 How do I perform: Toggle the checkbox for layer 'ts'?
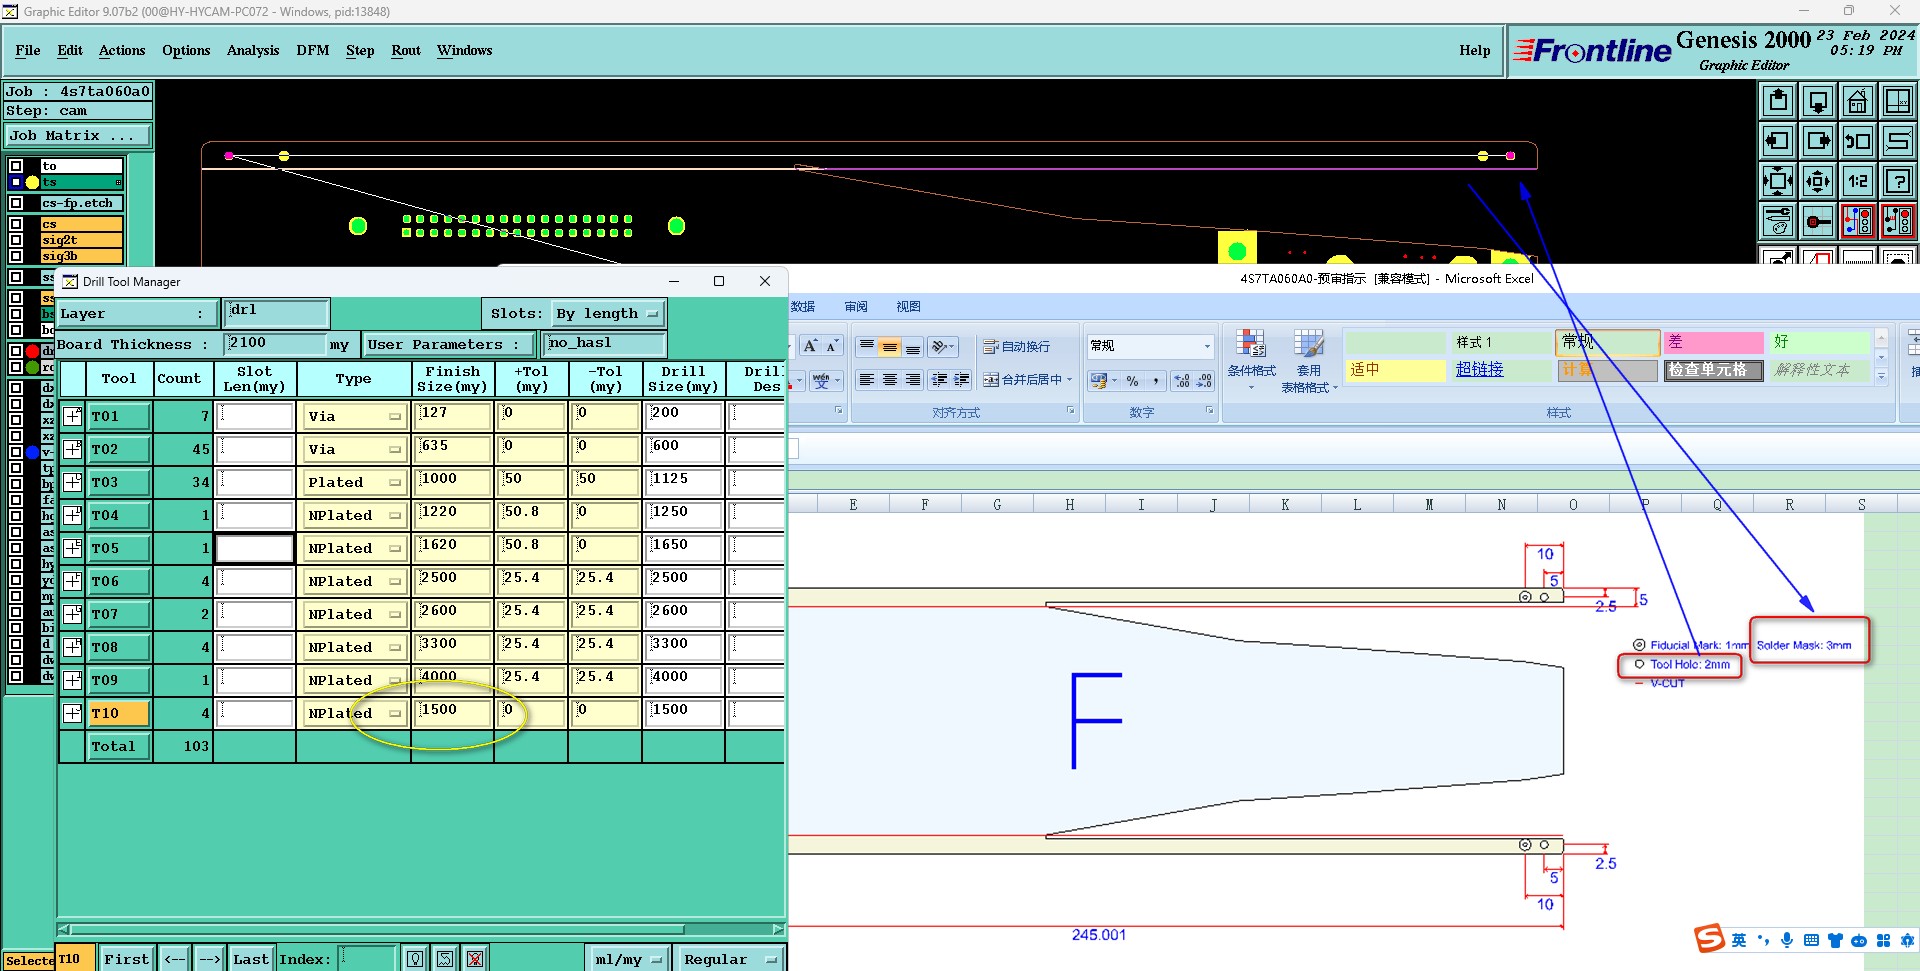pyautogui.click(x=16, y=182)
